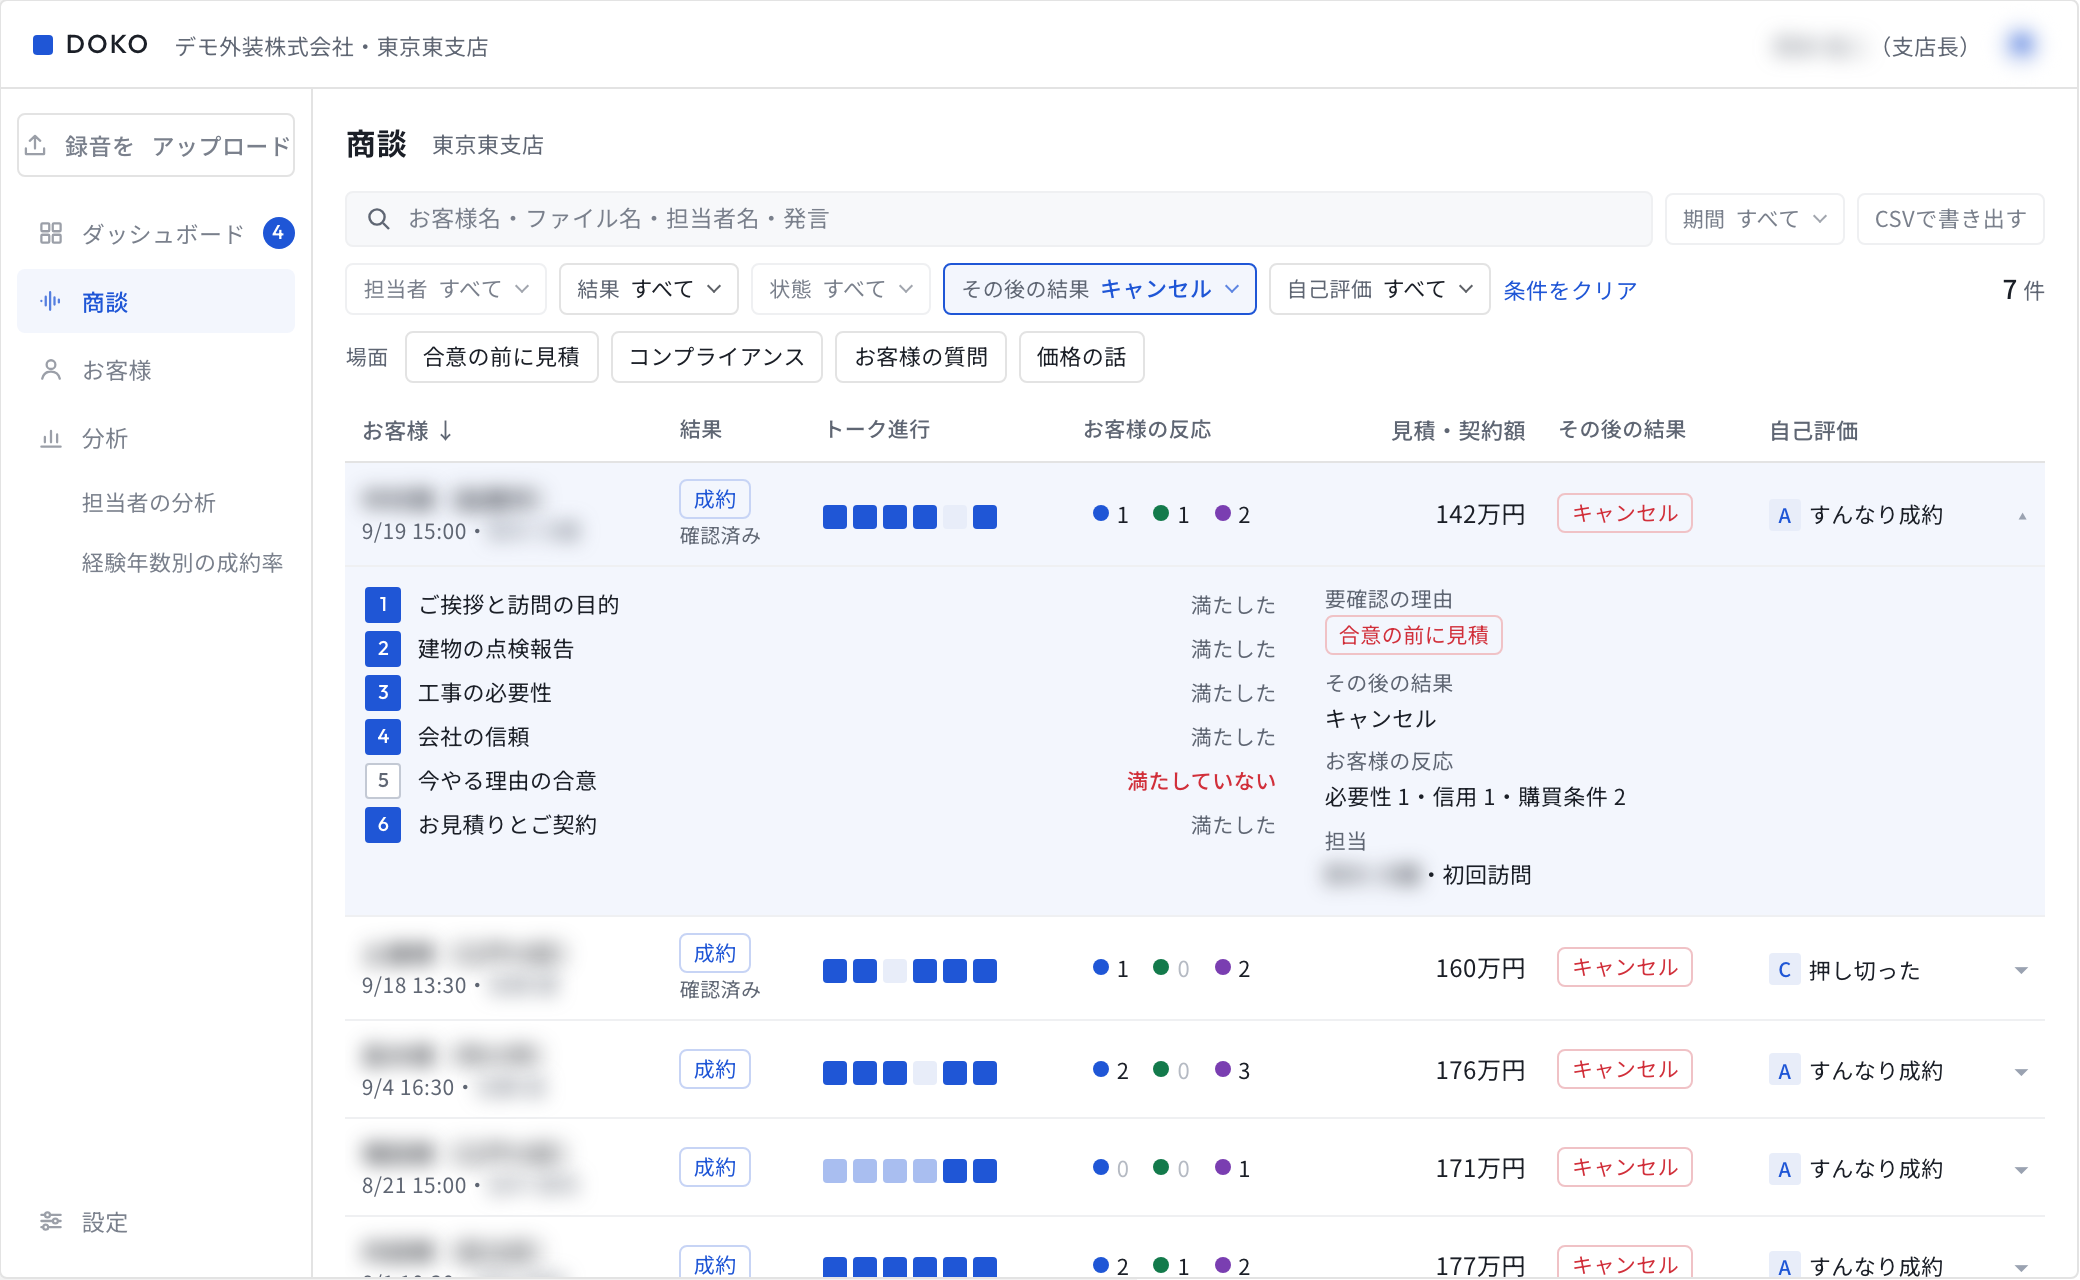This screenshot has width=2080, height=1280.
Task: Open the 結果 すべて dropdown
Action: [649, 289]
